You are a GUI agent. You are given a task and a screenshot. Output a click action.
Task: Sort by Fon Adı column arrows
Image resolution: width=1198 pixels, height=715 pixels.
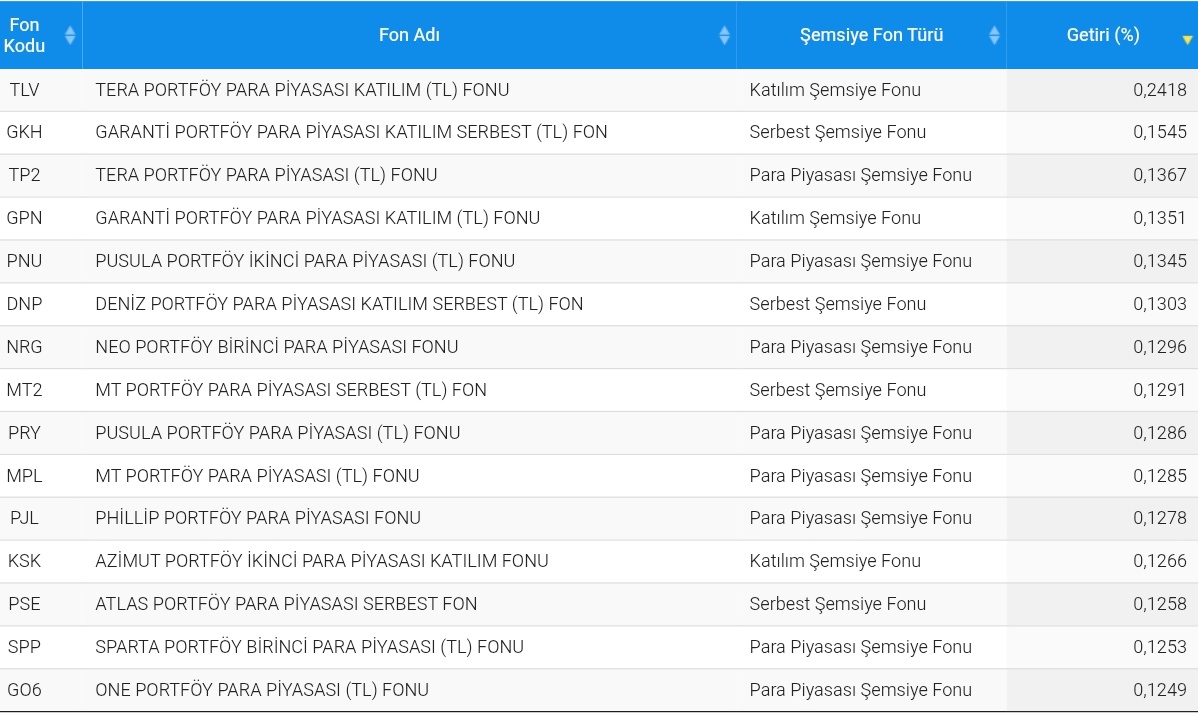point(724,35)
